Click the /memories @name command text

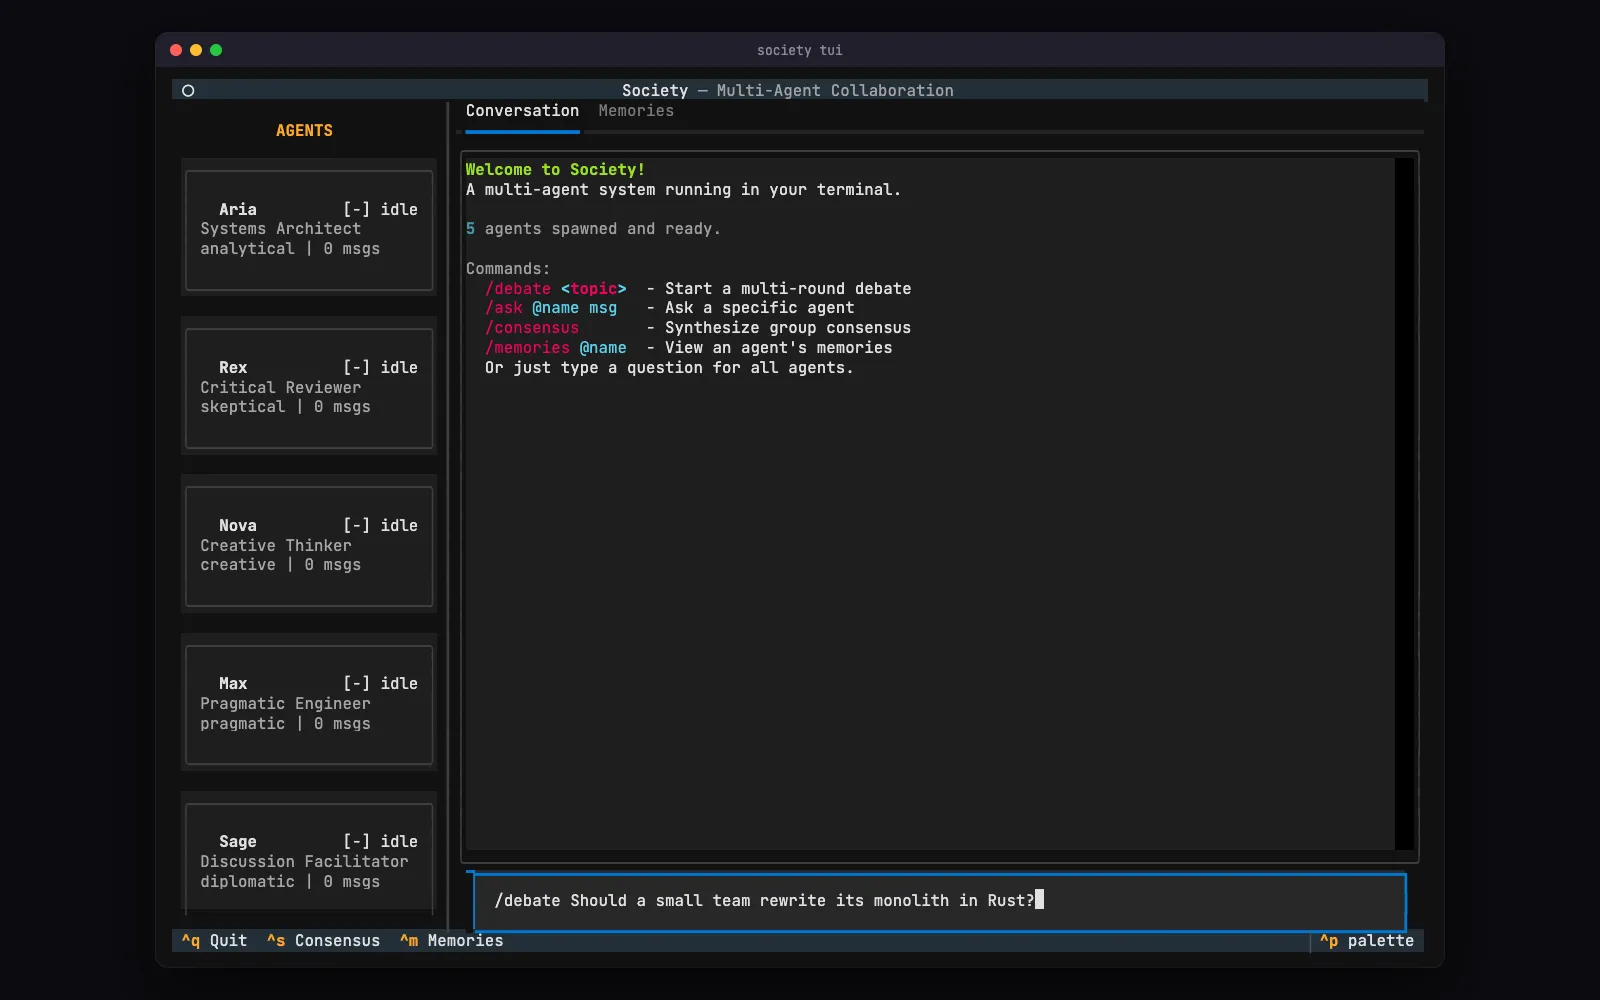556,348
